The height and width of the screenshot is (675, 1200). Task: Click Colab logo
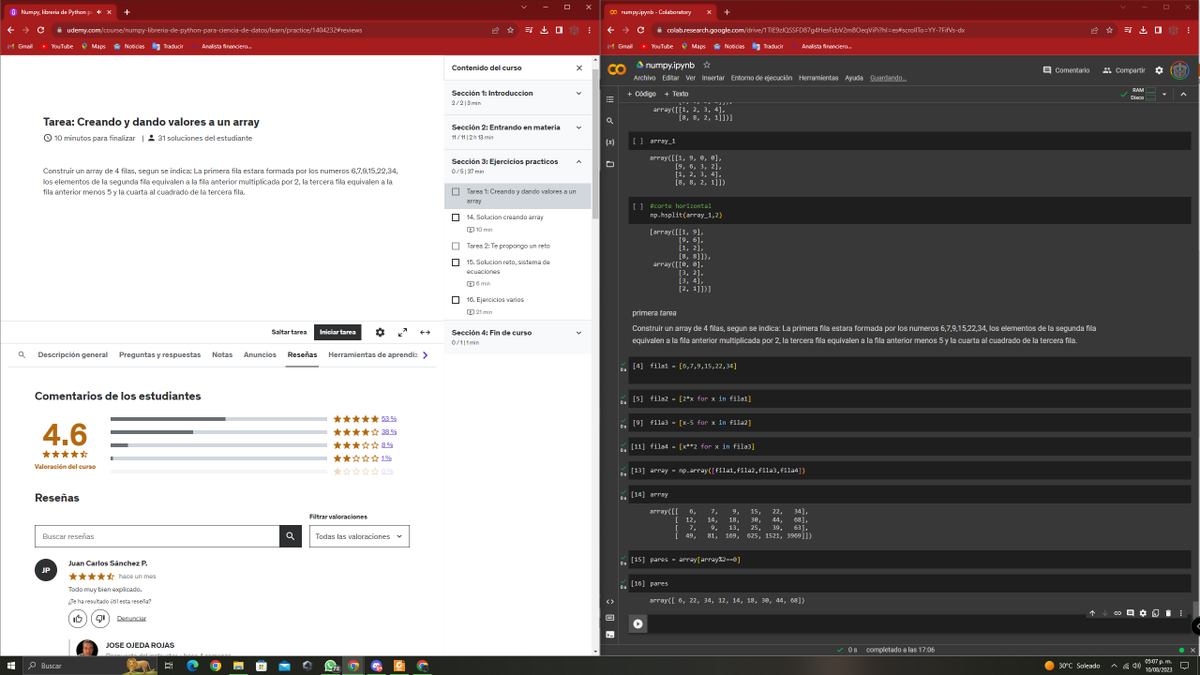pyautogui.click(x=617, y=70)
